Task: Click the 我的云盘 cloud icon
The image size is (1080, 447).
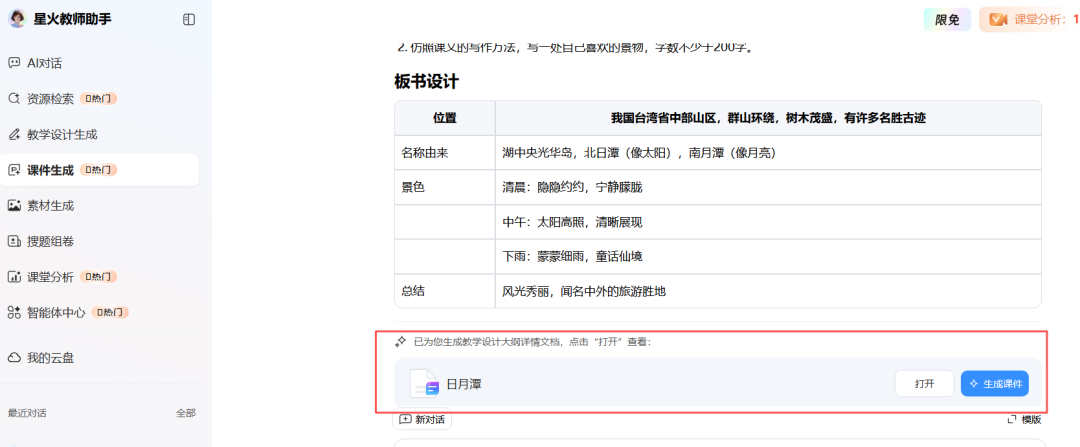Action: 14,358
